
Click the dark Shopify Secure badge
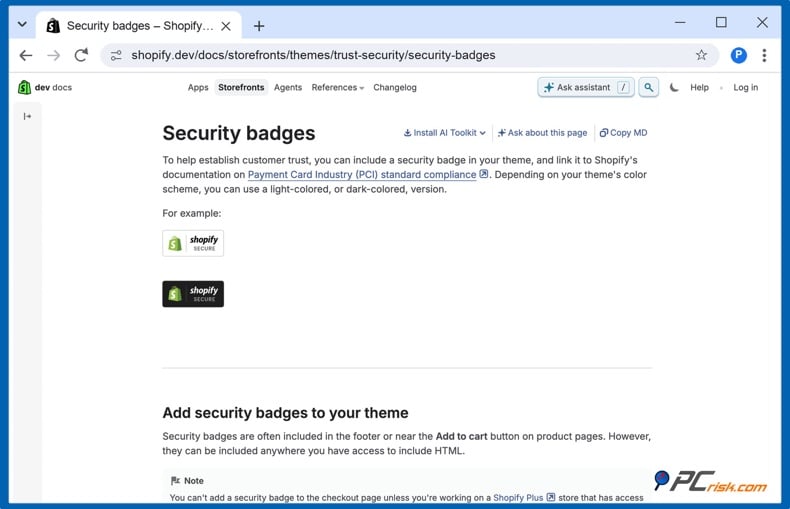coord(193,294)
